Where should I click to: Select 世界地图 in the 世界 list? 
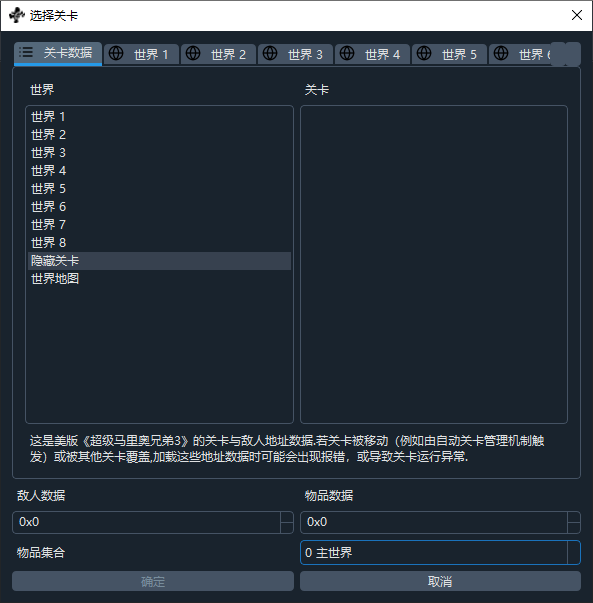[159, 279]
